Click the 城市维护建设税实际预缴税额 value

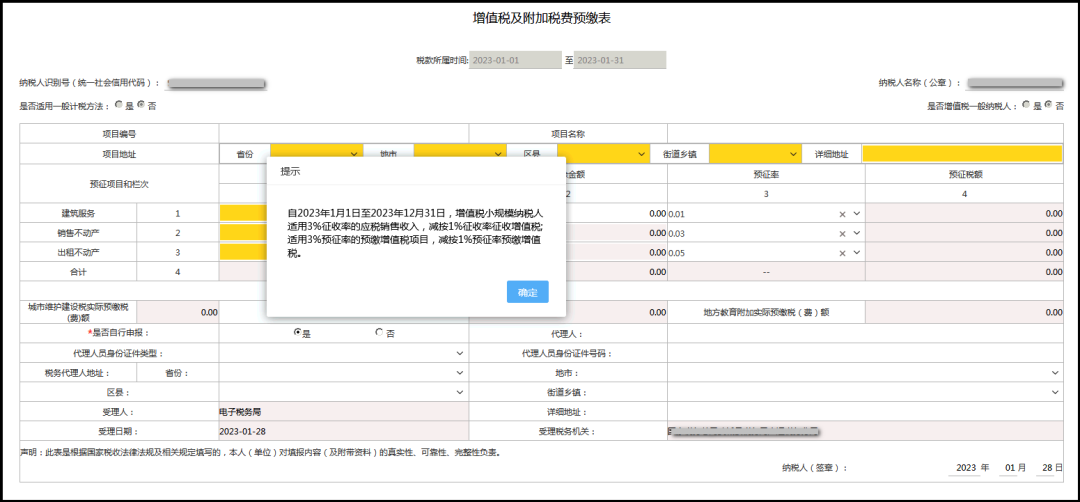pyautogui.click(x=178, y=313)
